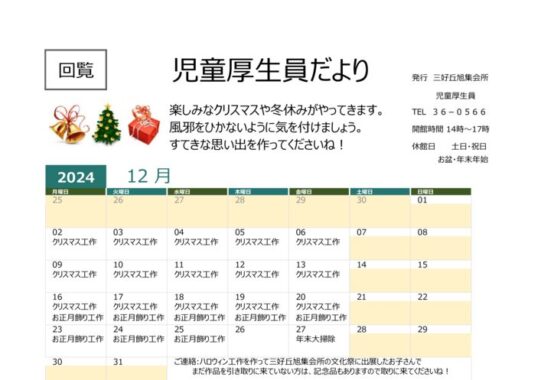The width and height of the screenshot is (554, 380).
Task: Click the 月曜日 column header
Action: tap(76, 192)
